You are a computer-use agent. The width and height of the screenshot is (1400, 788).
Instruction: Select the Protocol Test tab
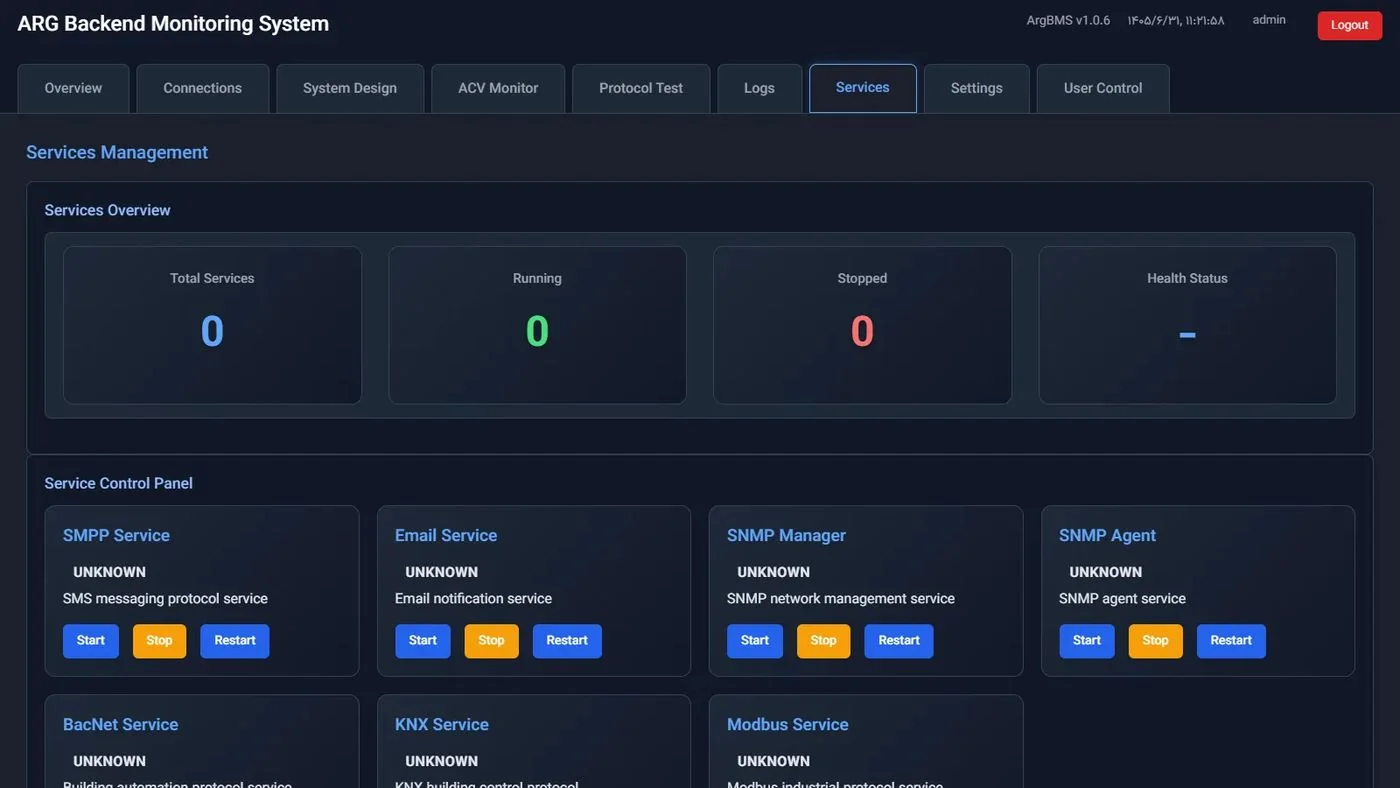coord(641,88)
